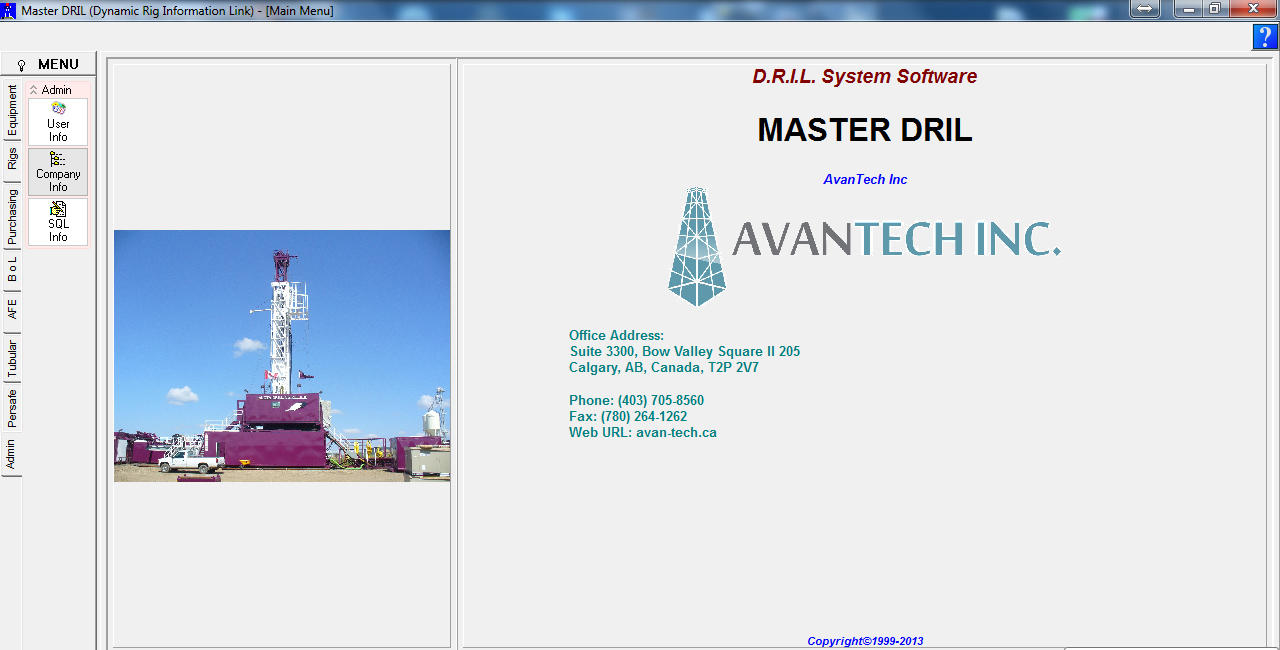
Task: Click the MENU header with lightbulb
Action: click(49, 64)
